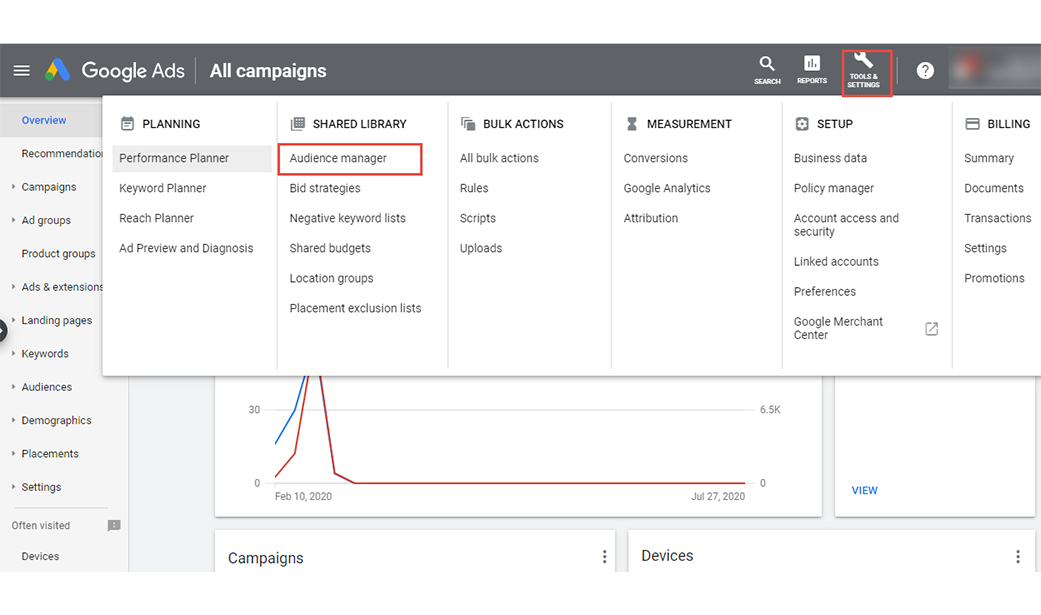
Task: Expand the Campaigns sidebar section
Action: [x=13, y=187]
